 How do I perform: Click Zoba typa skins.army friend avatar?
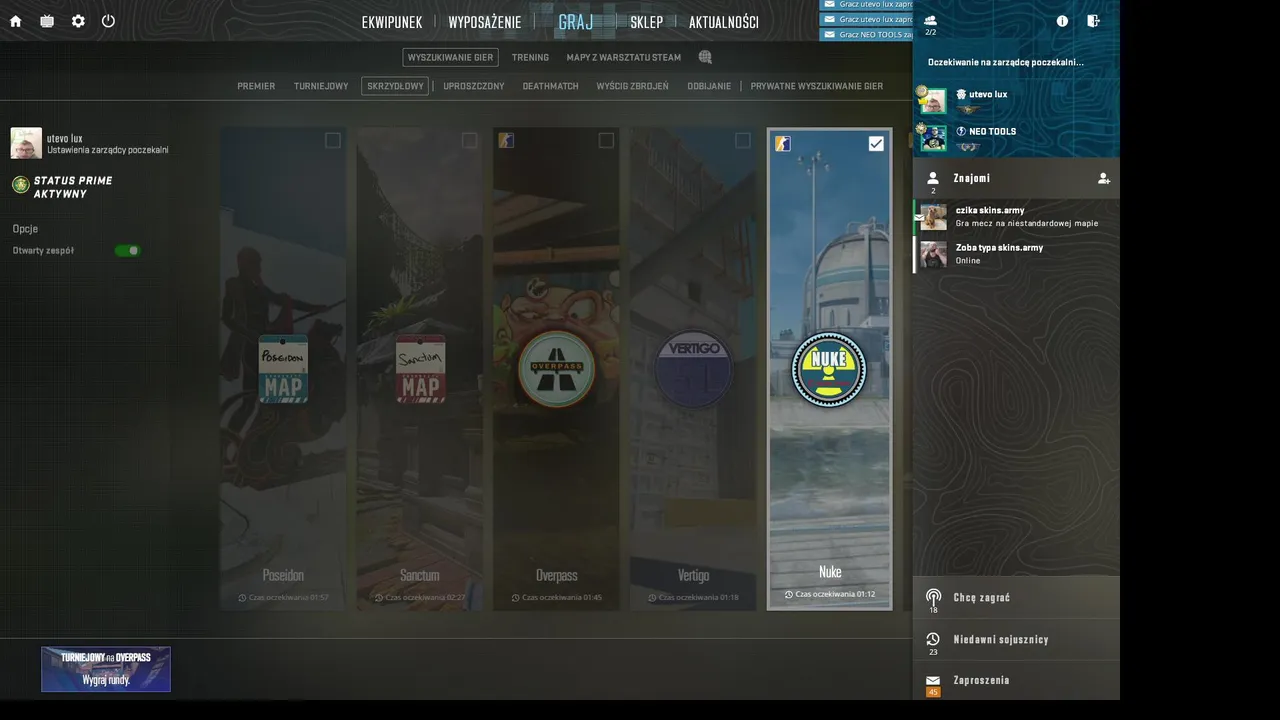[933, 254]
